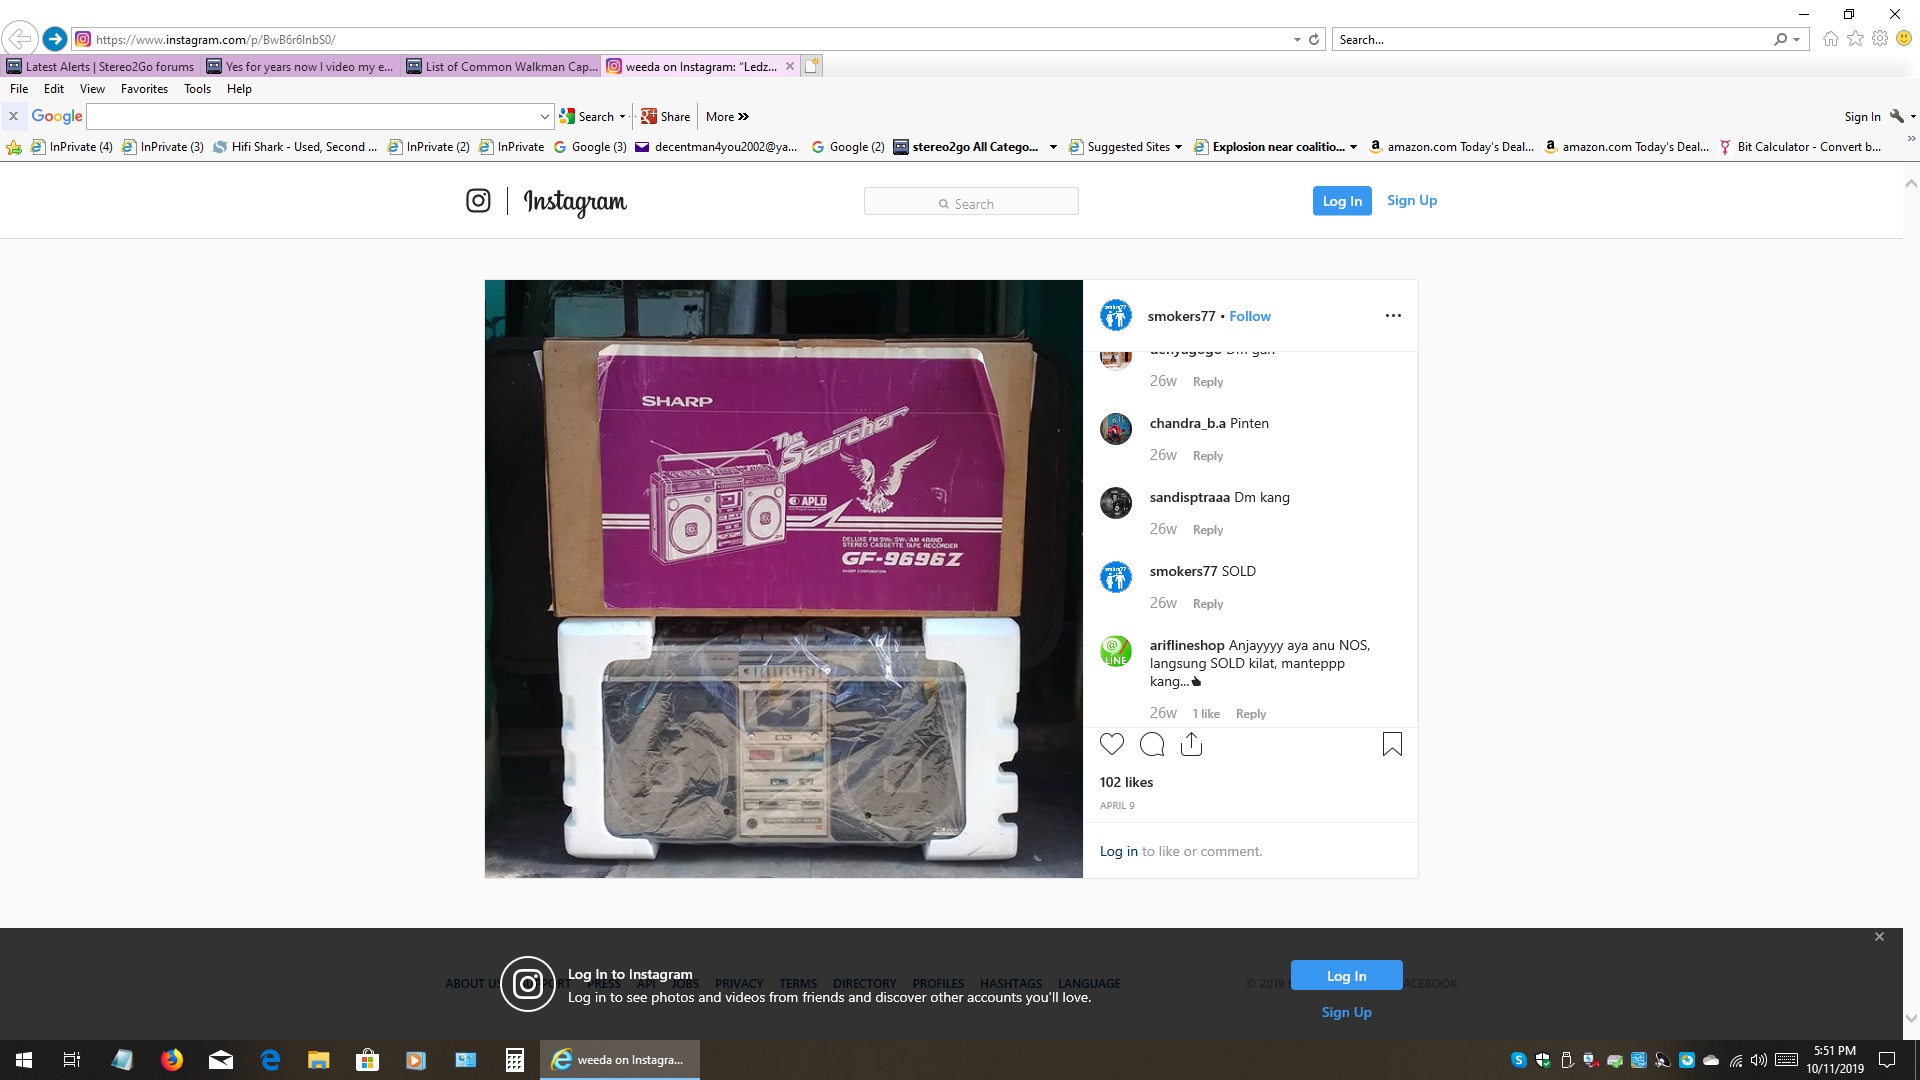Open the browser home icon

point(1831,39)
